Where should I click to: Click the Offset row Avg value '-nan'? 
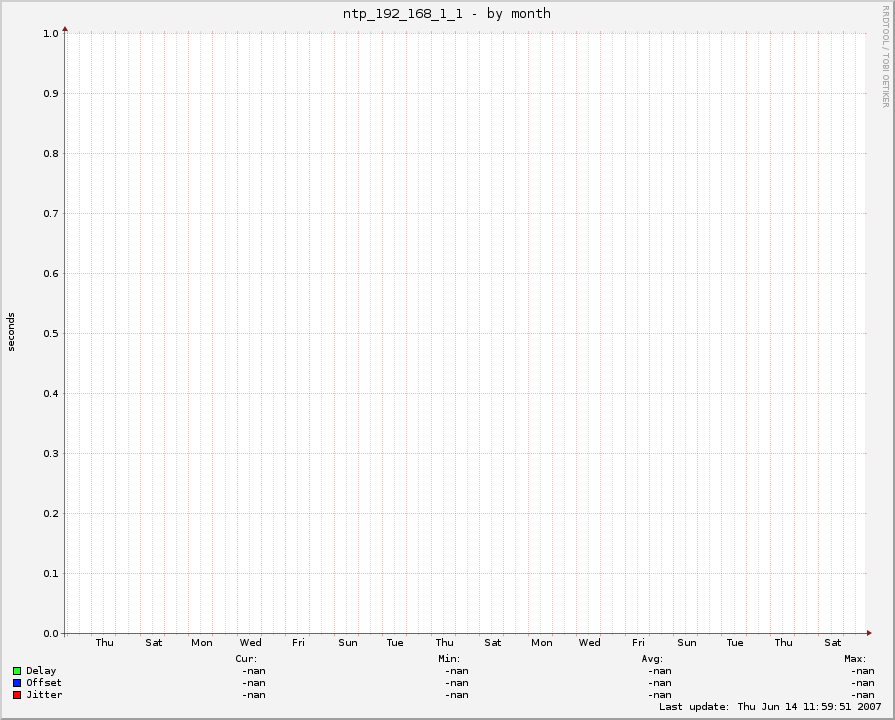[x=660, y=683]
